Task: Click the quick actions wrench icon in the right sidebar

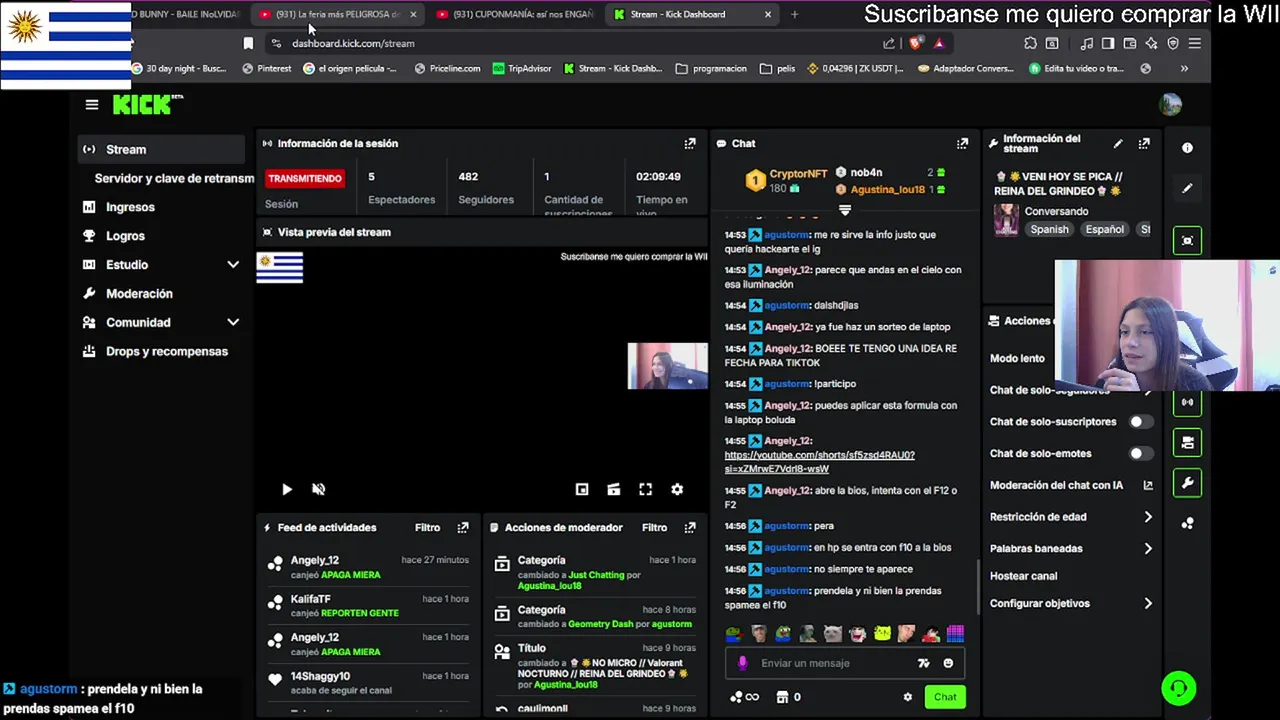Action: tap(1187, 483)
